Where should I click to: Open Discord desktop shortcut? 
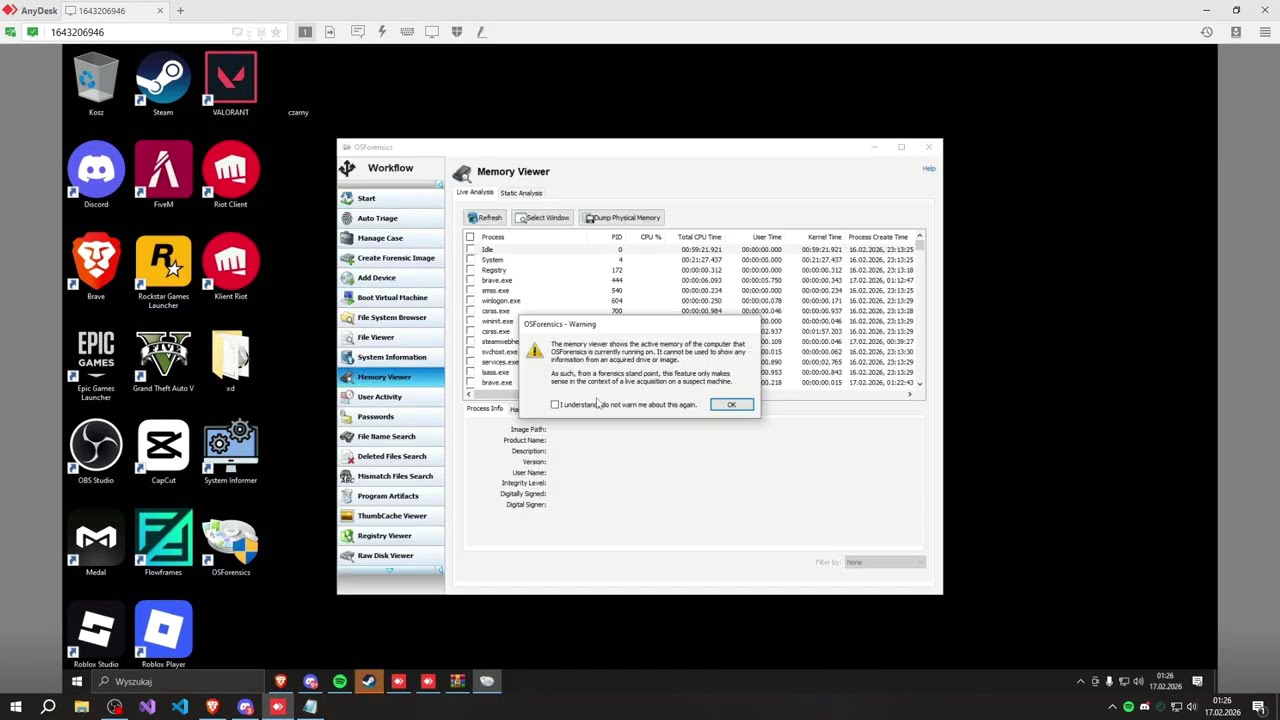pos(96,176)
